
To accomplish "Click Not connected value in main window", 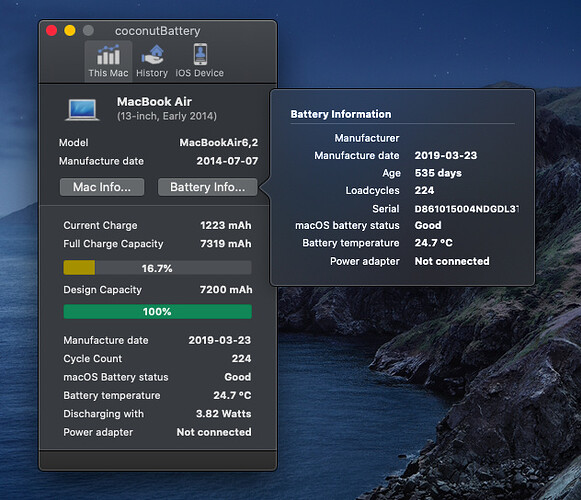I will pos(214,432).
